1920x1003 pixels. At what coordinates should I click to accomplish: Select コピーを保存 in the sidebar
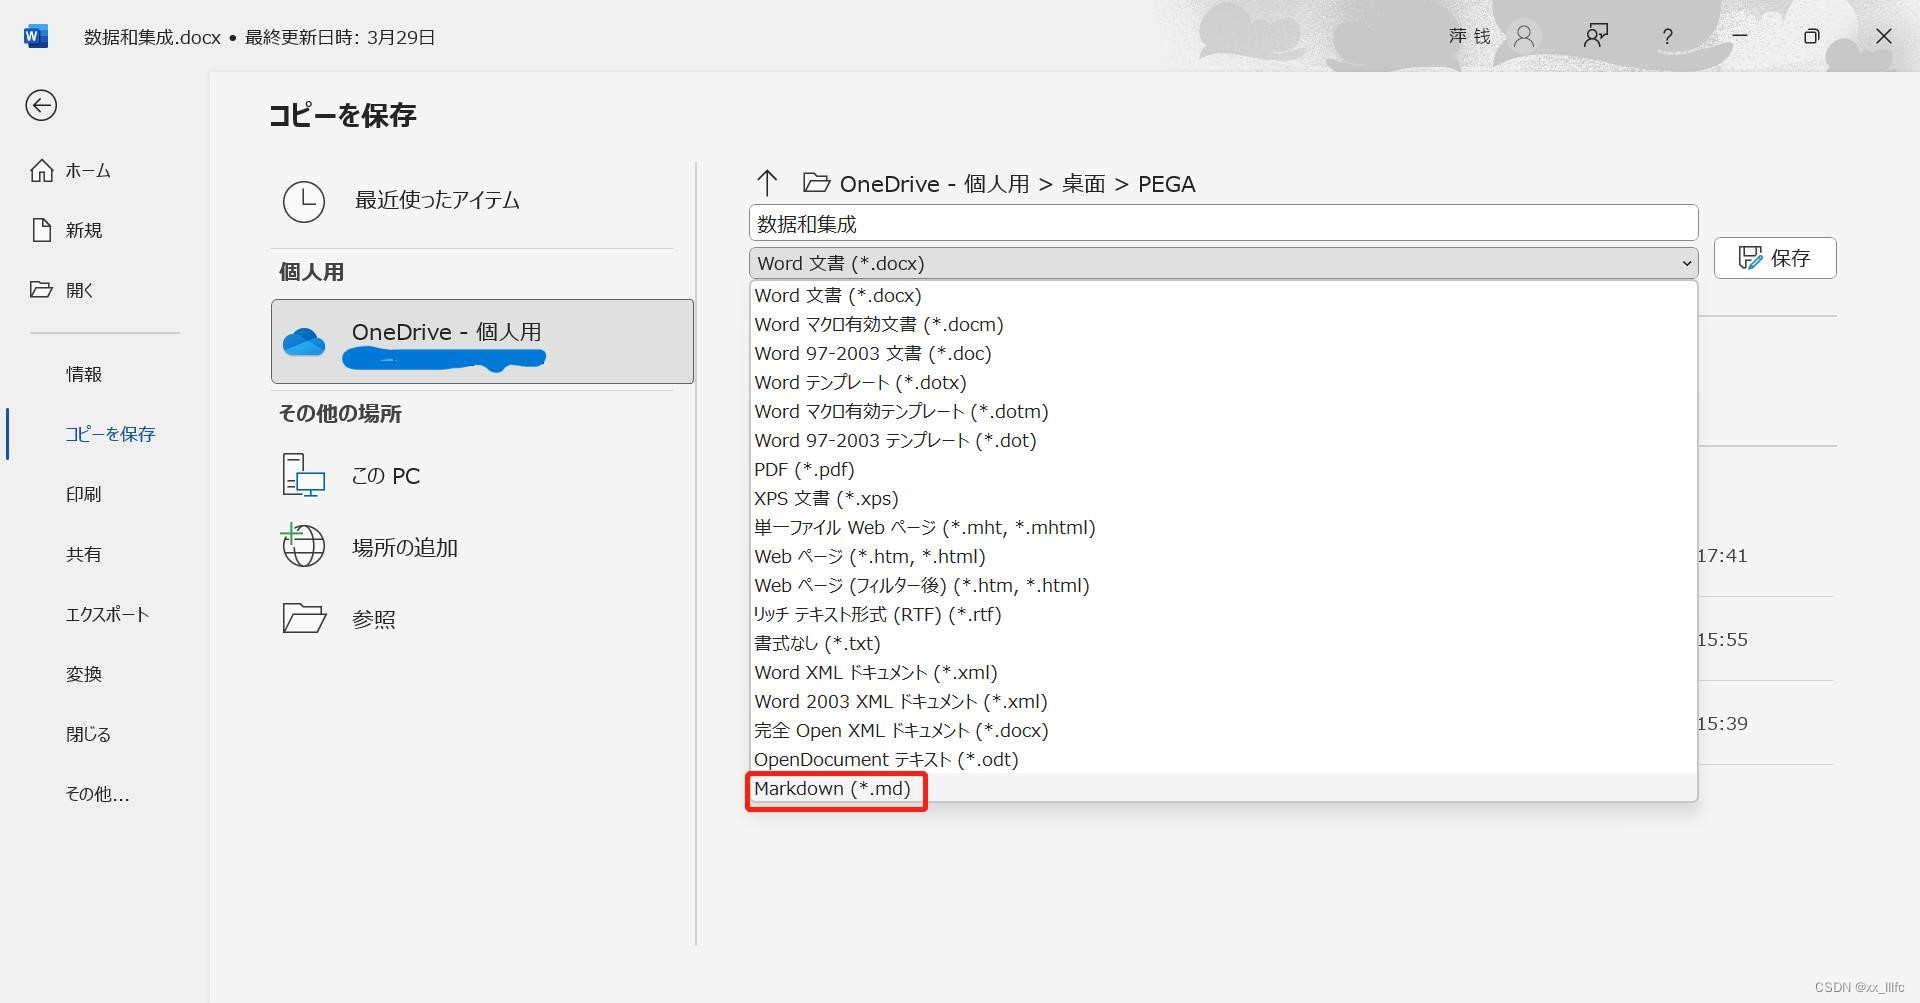tap(110, 434)
